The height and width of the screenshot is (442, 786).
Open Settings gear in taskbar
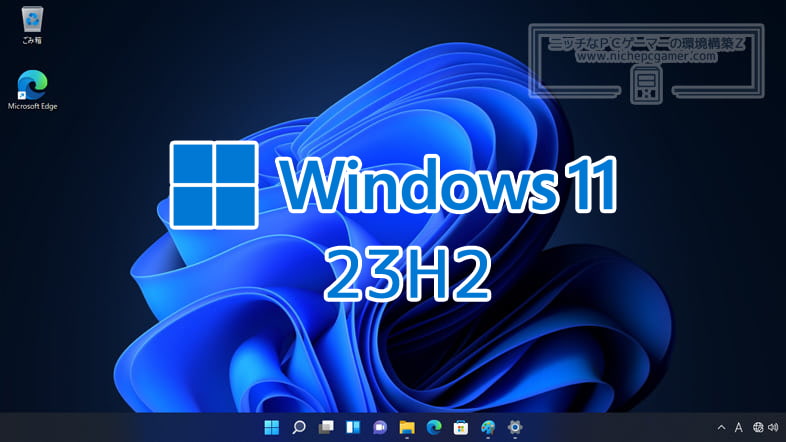pyautogui.click(x=515, y=427)
